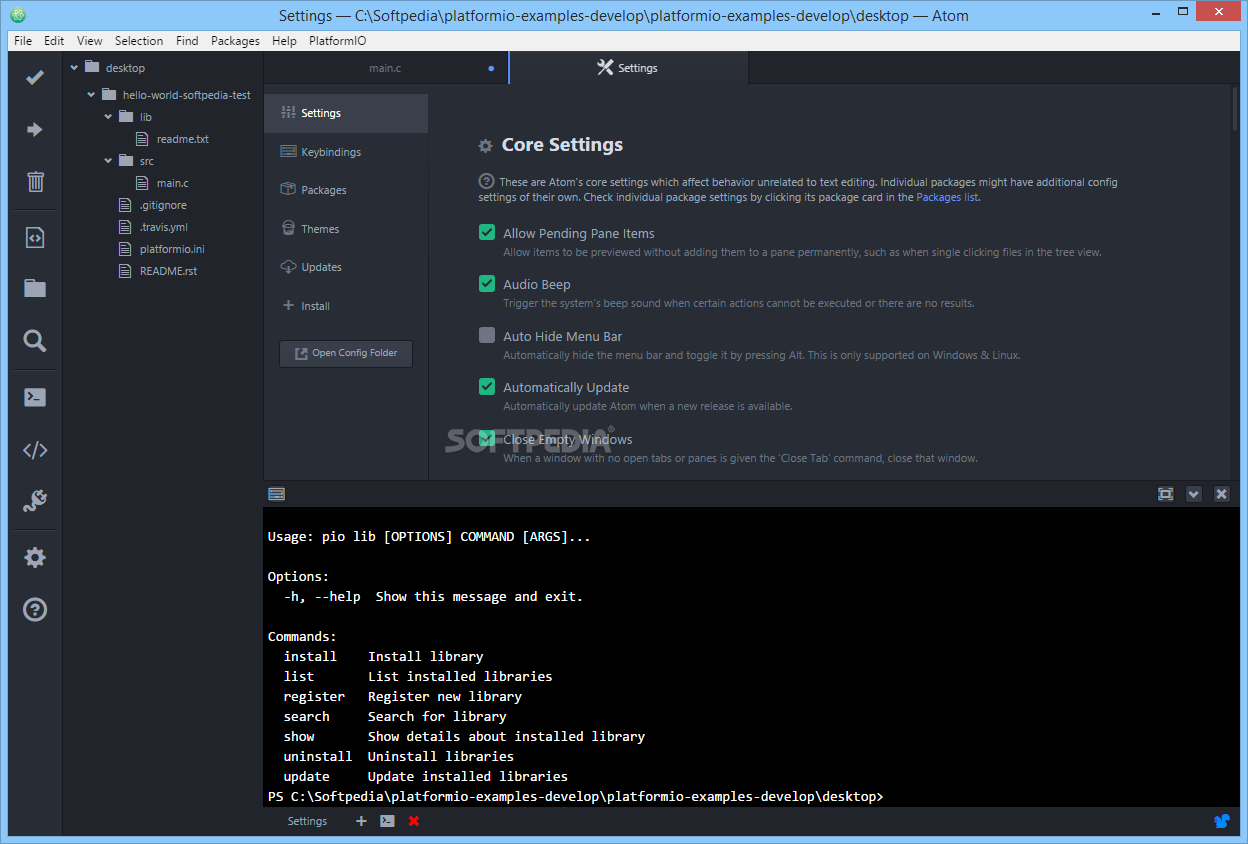The image size is (1248, 844).
Task: Go to Install settings section
Action: (x=346, y=306)
